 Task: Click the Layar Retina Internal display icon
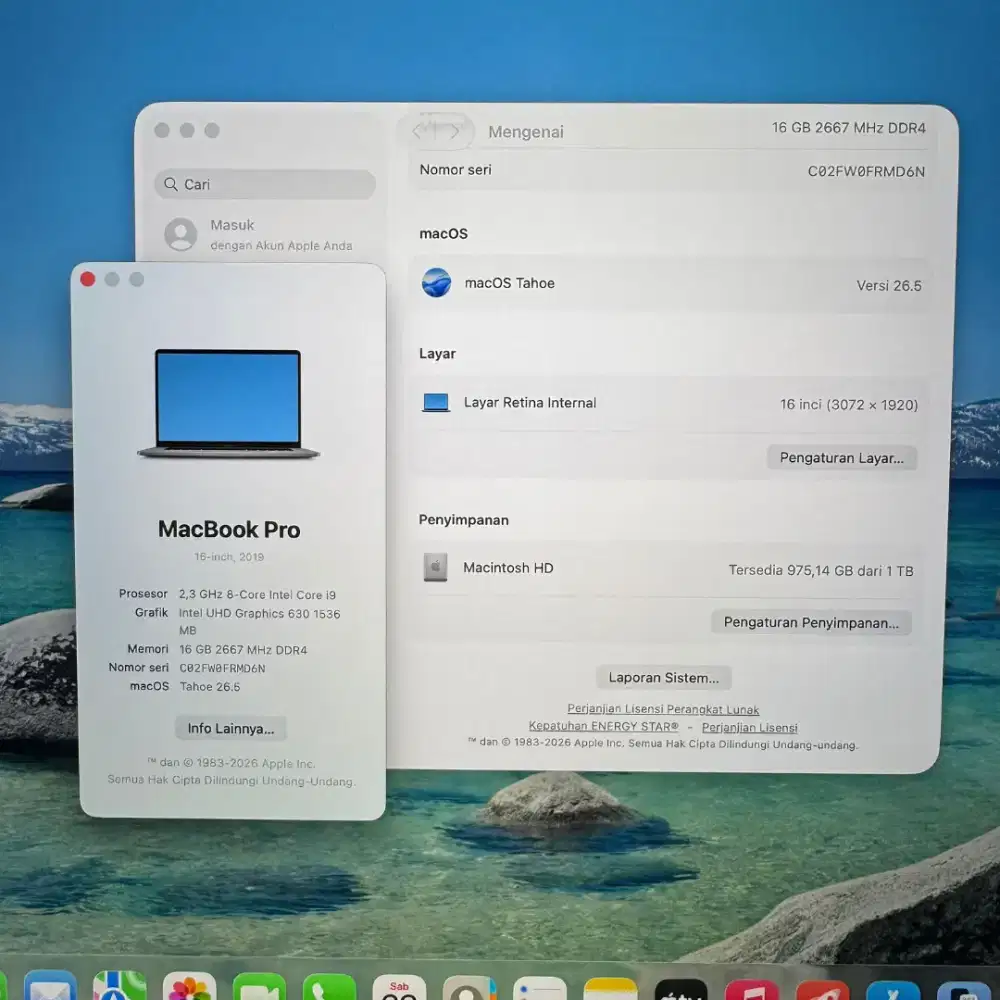tap(436, 402)
